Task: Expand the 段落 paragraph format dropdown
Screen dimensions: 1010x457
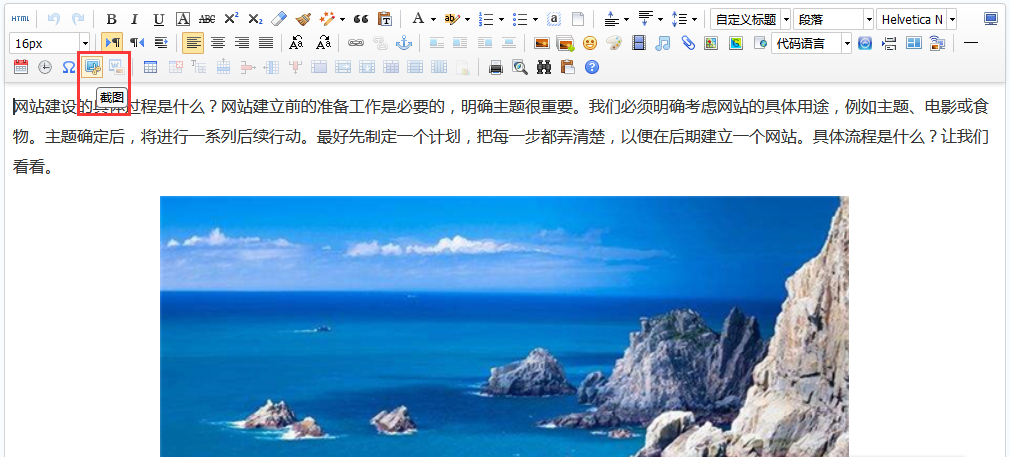Action: pos(868,19)
